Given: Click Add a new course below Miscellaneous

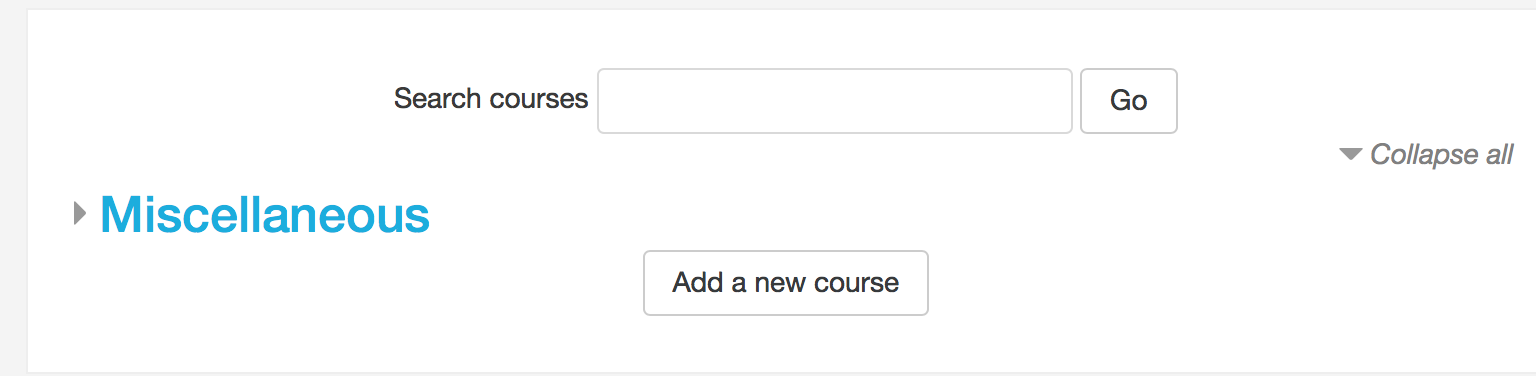Looking at the screenshot, I should (x=786, y=283).
